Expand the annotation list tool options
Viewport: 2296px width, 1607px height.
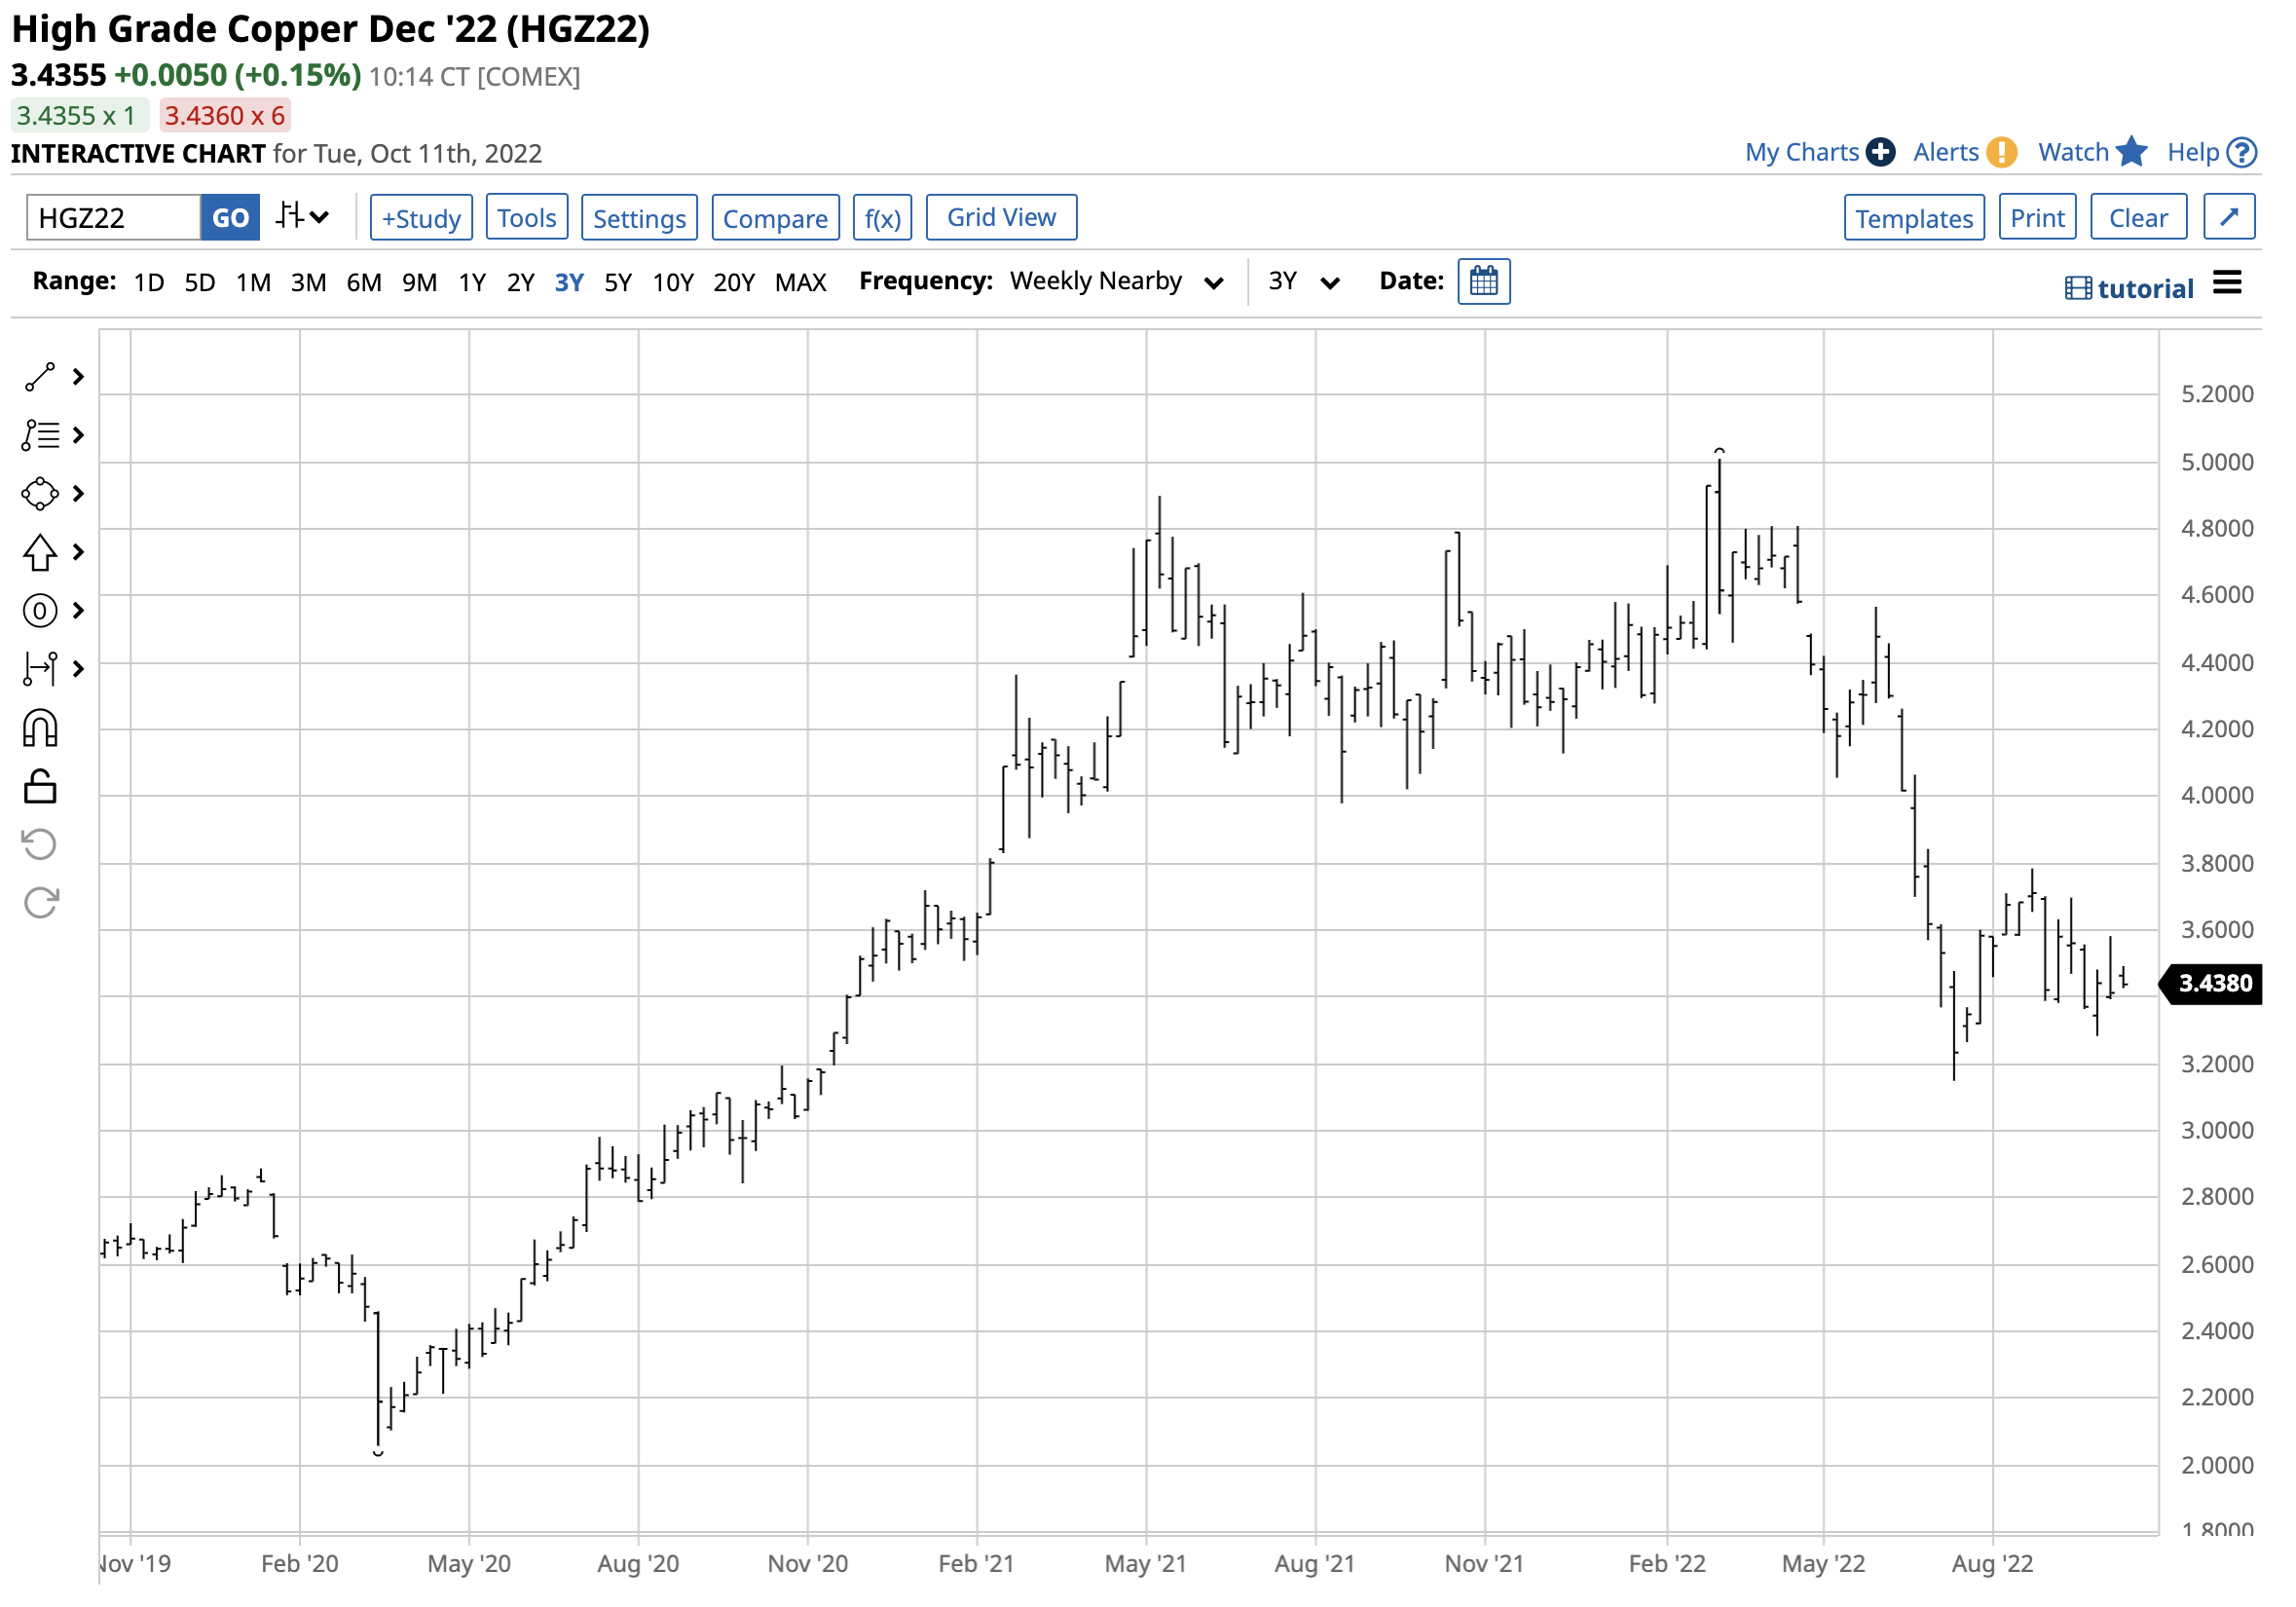click(x=78, y=435)
